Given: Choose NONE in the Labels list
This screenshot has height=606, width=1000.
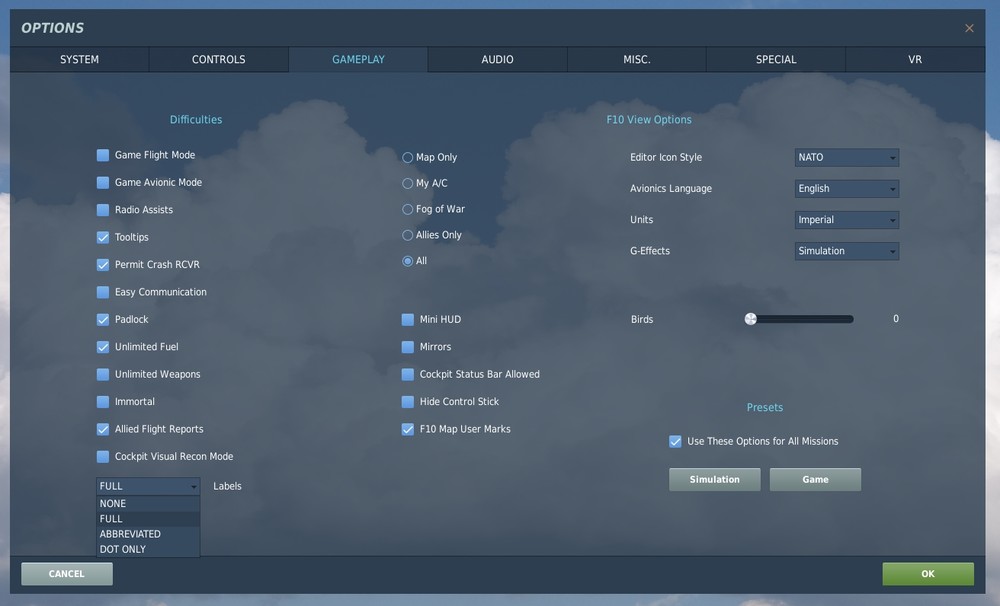Looking at the screenshot, I should click(x=148, y=504).
